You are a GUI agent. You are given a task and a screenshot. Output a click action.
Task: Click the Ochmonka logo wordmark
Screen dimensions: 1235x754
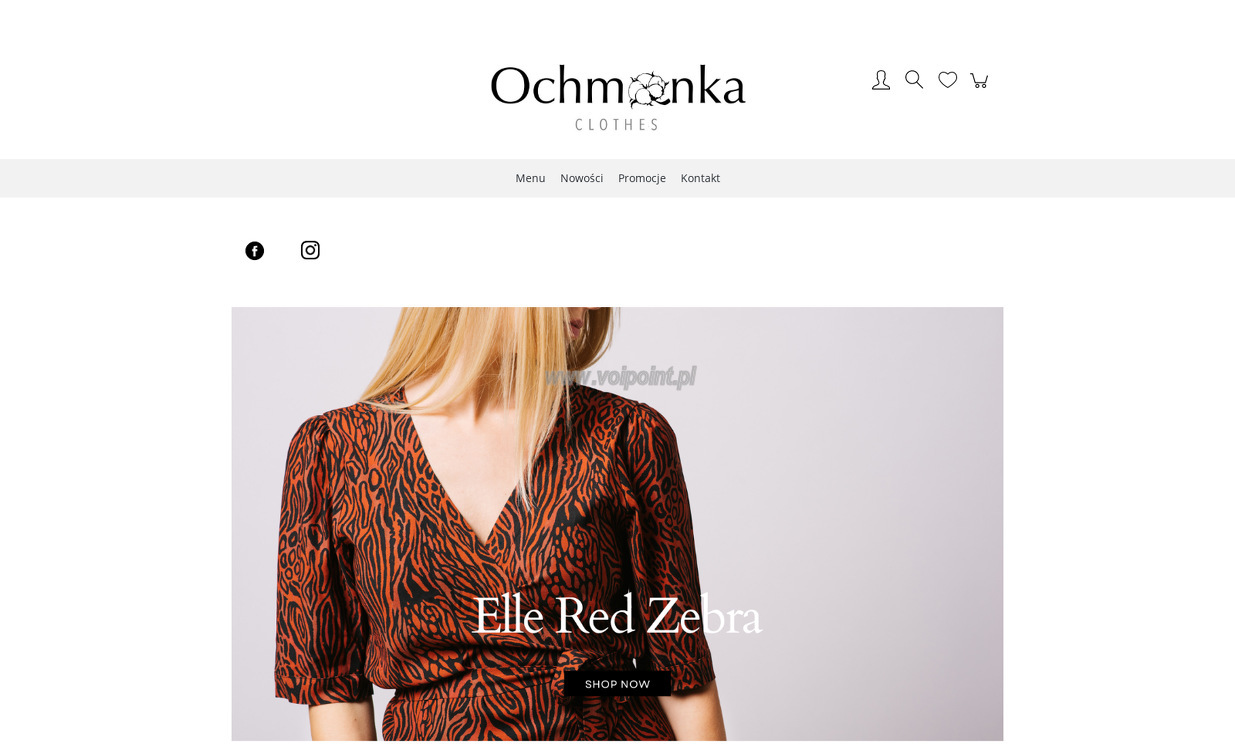(618, 87)
